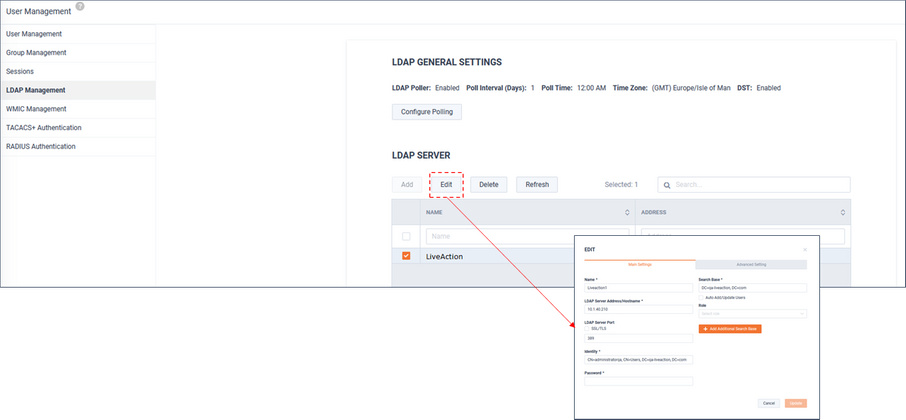Check Auto-Add/Update Users option
This screenshot has height=420, width=906.
(x=701, y=298)
